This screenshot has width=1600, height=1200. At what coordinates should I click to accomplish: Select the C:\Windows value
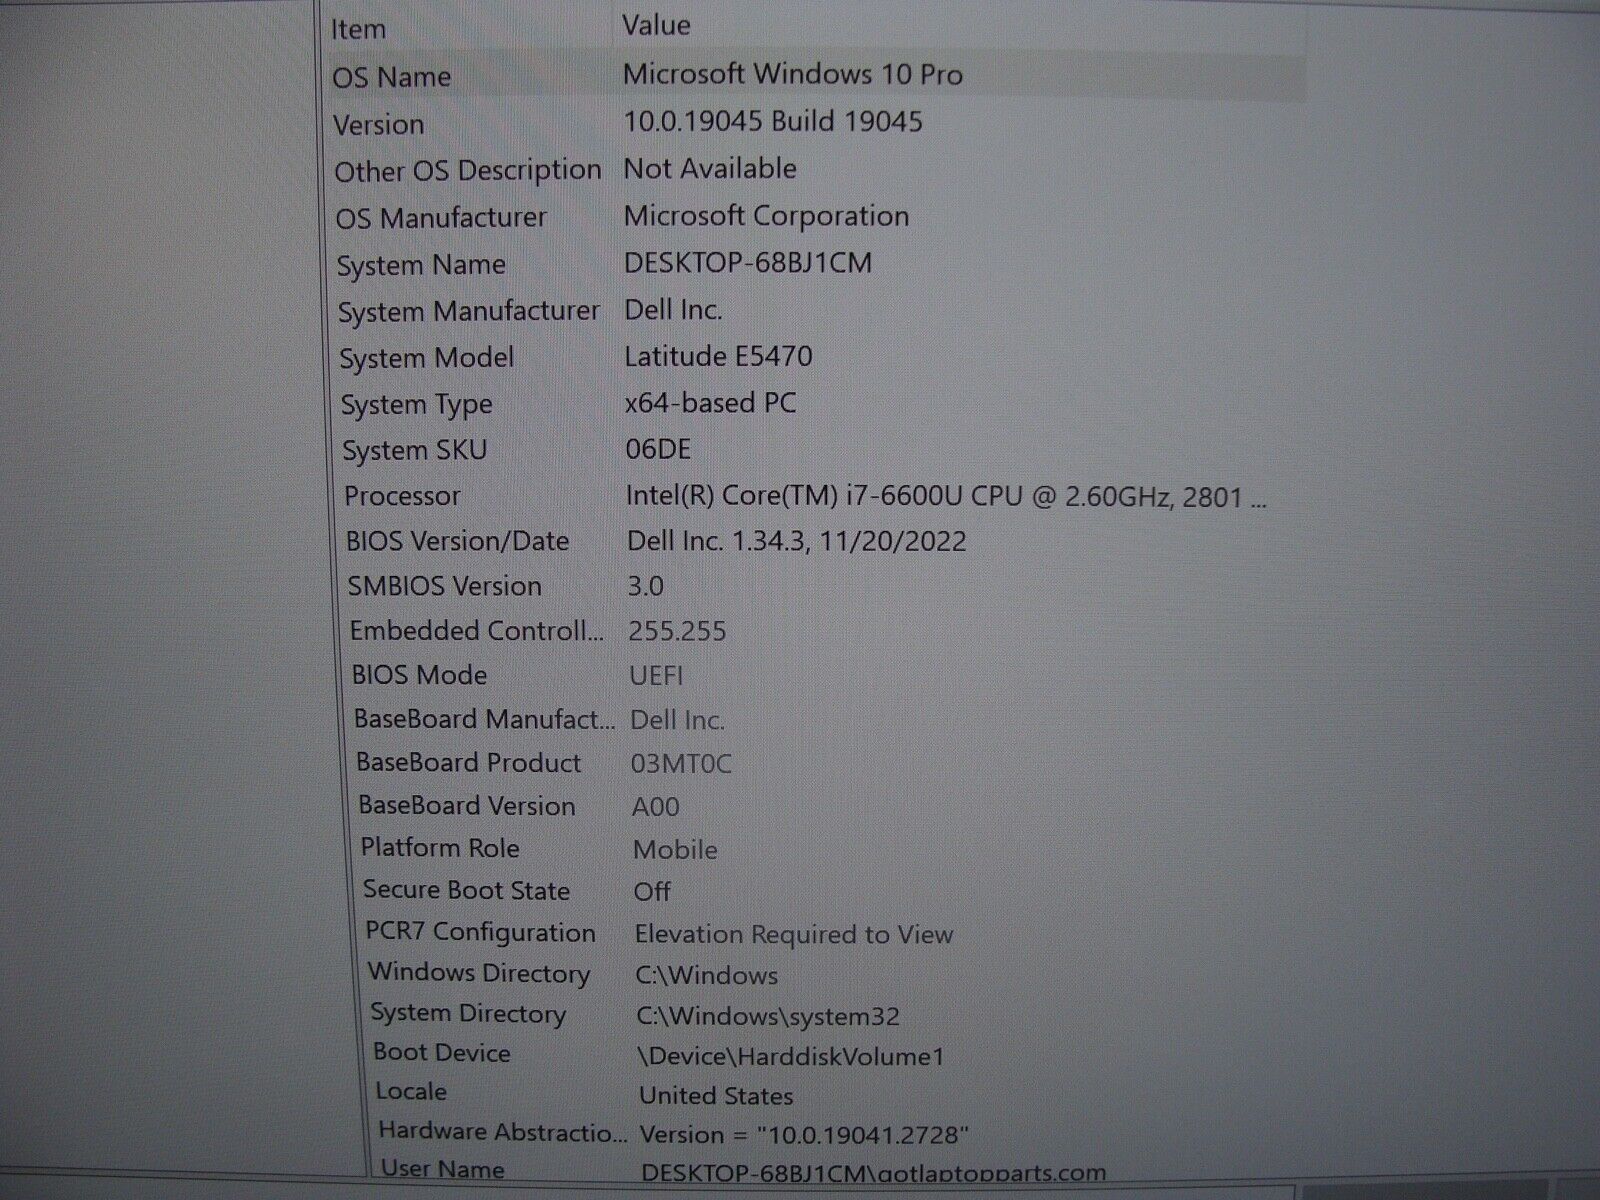pos(707,975)
